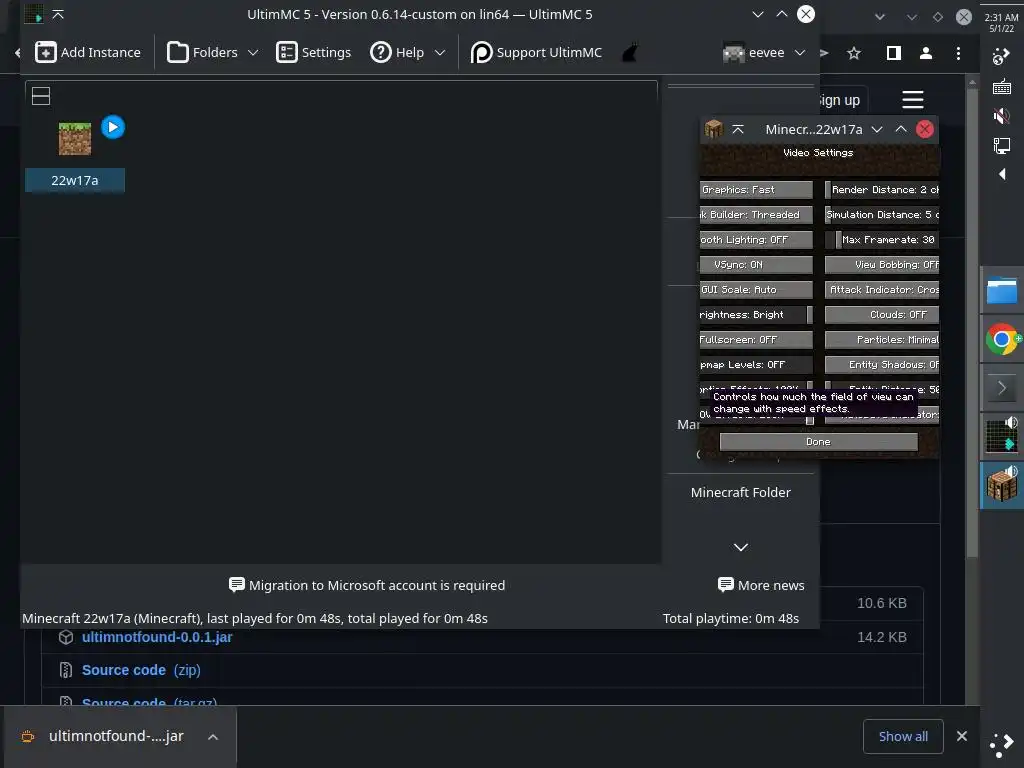Expand the download item chevron for ultimnotfound jar

coord(212,737)
